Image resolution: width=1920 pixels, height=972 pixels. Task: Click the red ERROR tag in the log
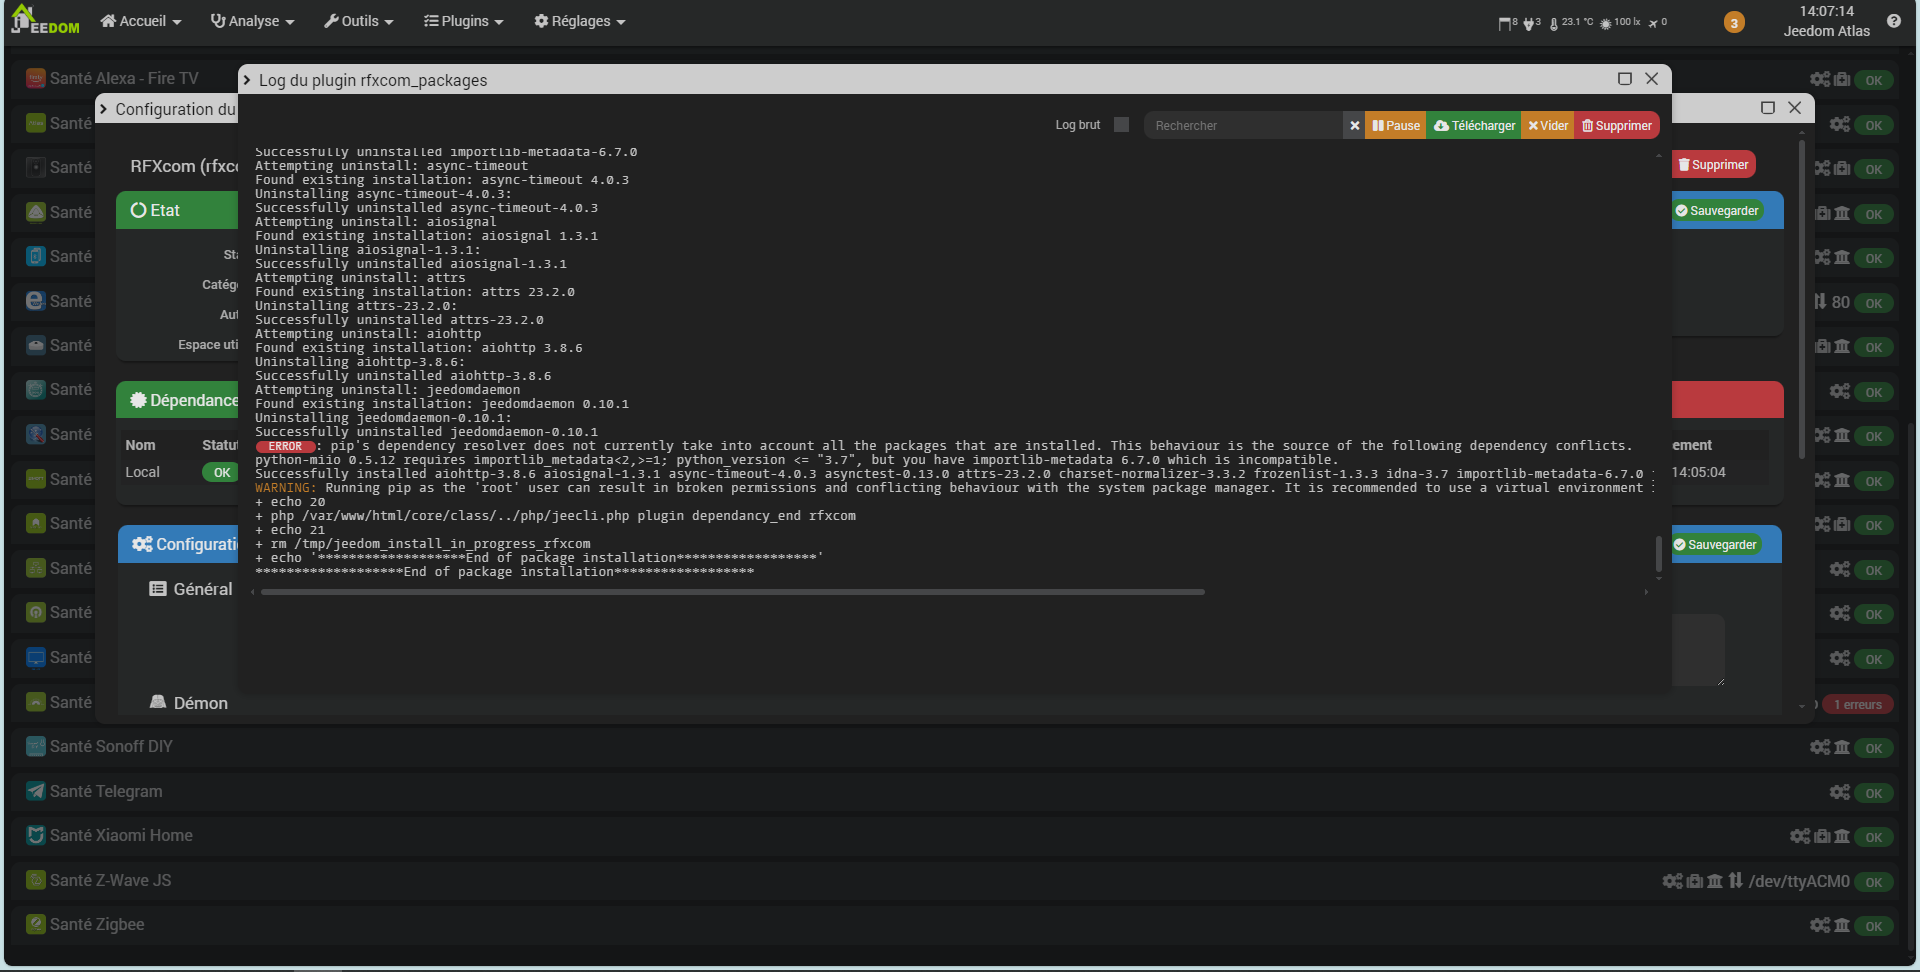pos(285,446)
